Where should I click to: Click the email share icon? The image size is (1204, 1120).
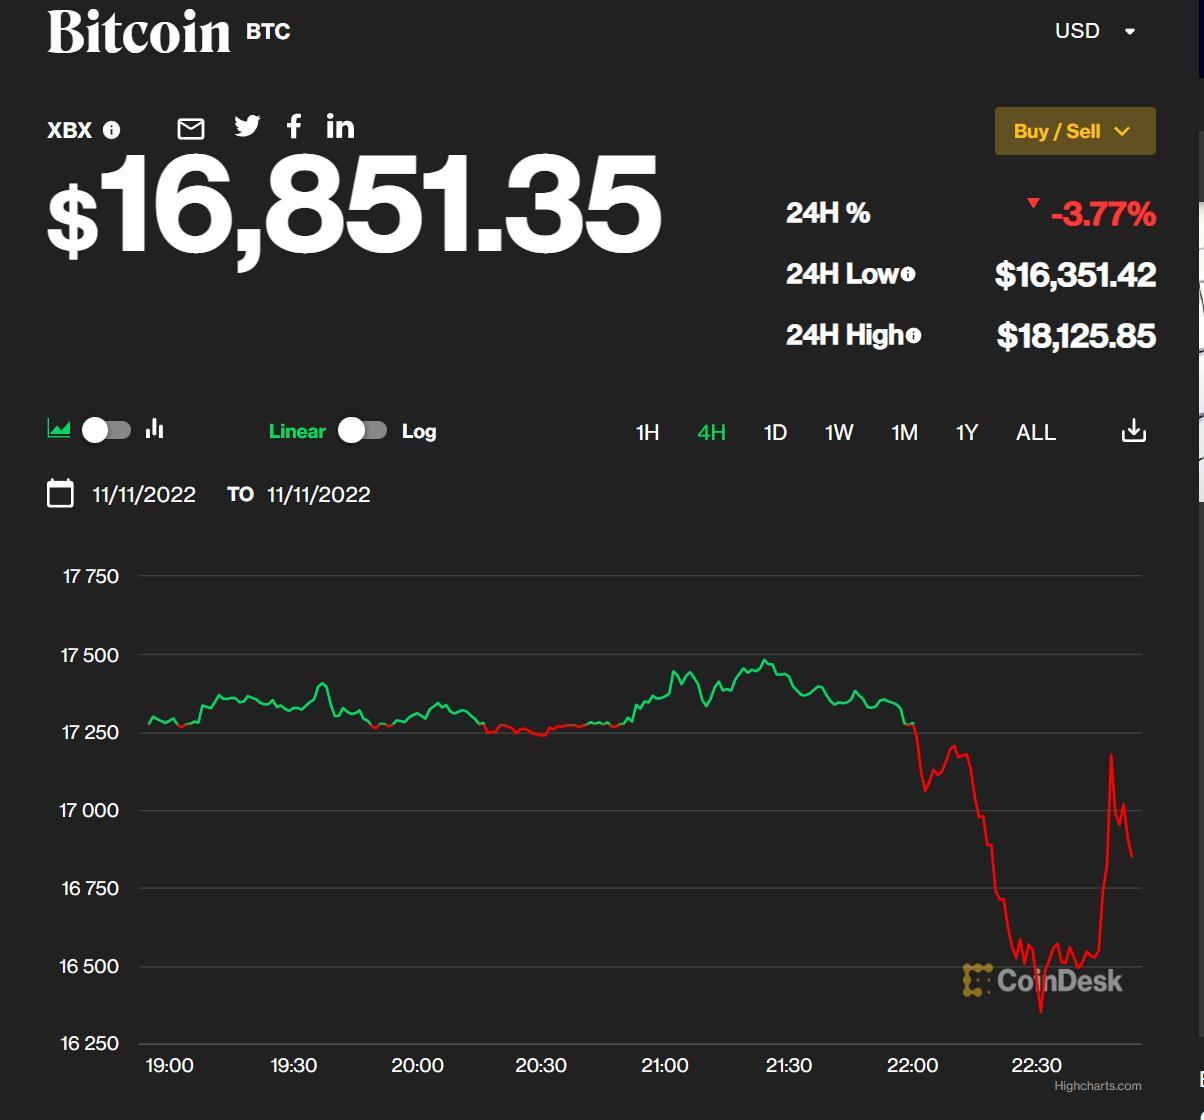[191, 129]
